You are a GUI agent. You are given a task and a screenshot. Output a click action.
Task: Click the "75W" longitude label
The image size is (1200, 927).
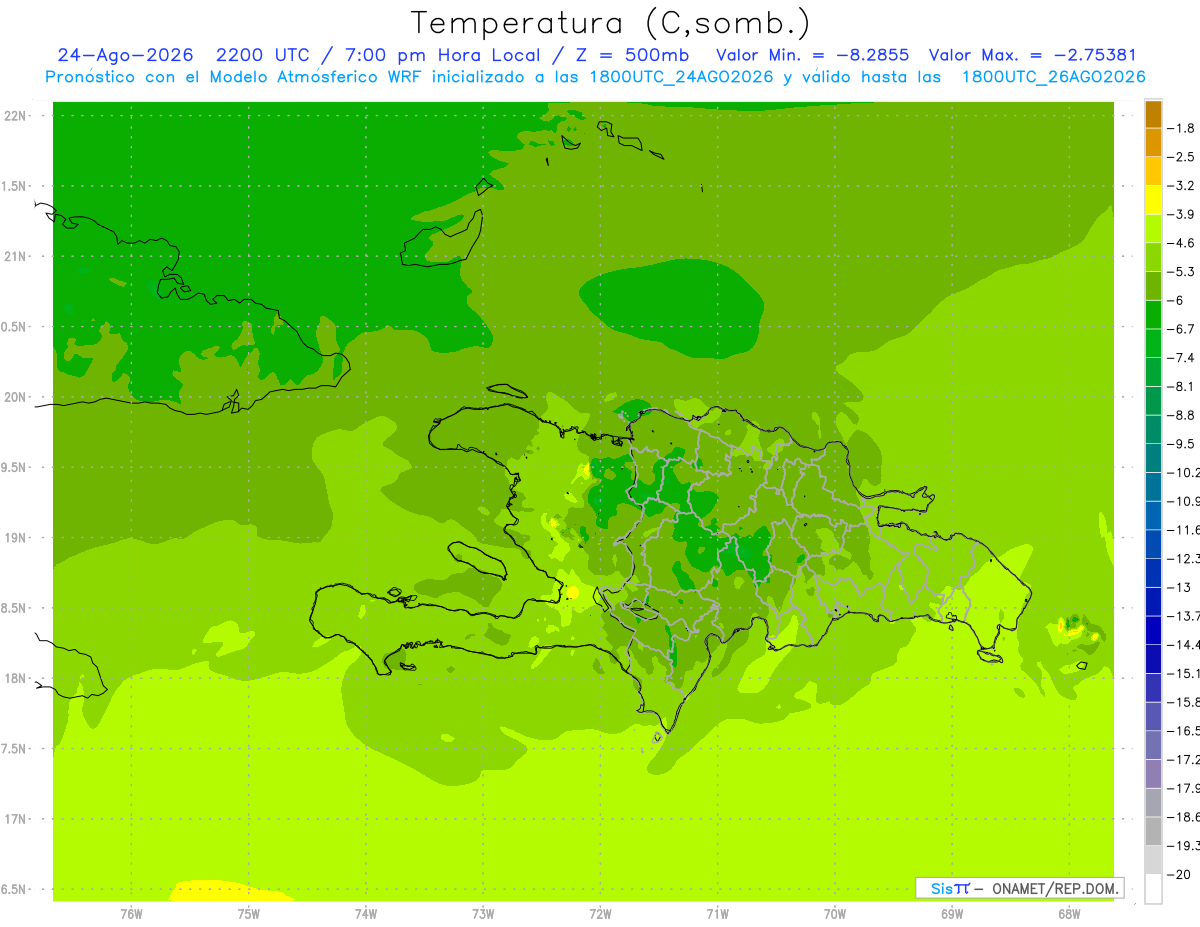[x=249, y=914]
